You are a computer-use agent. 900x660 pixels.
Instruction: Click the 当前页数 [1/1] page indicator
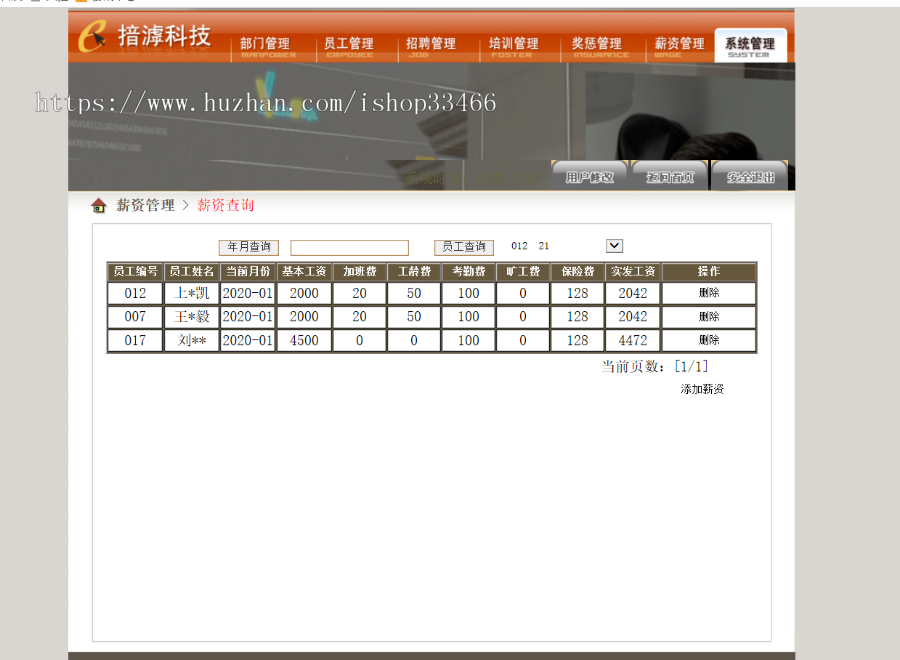coord(655,366)
